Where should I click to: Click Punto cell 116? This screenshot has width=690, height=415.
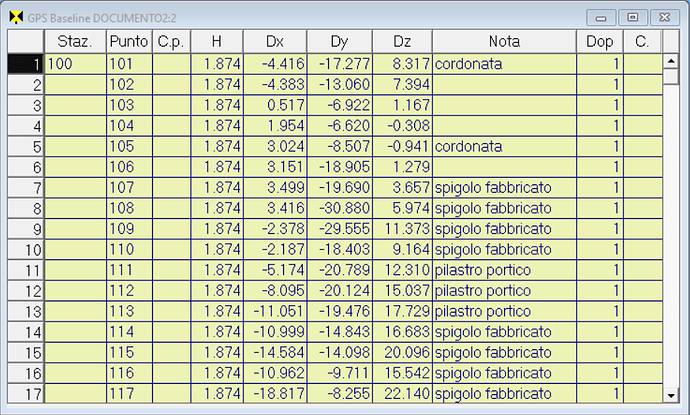tap(129, 373)
